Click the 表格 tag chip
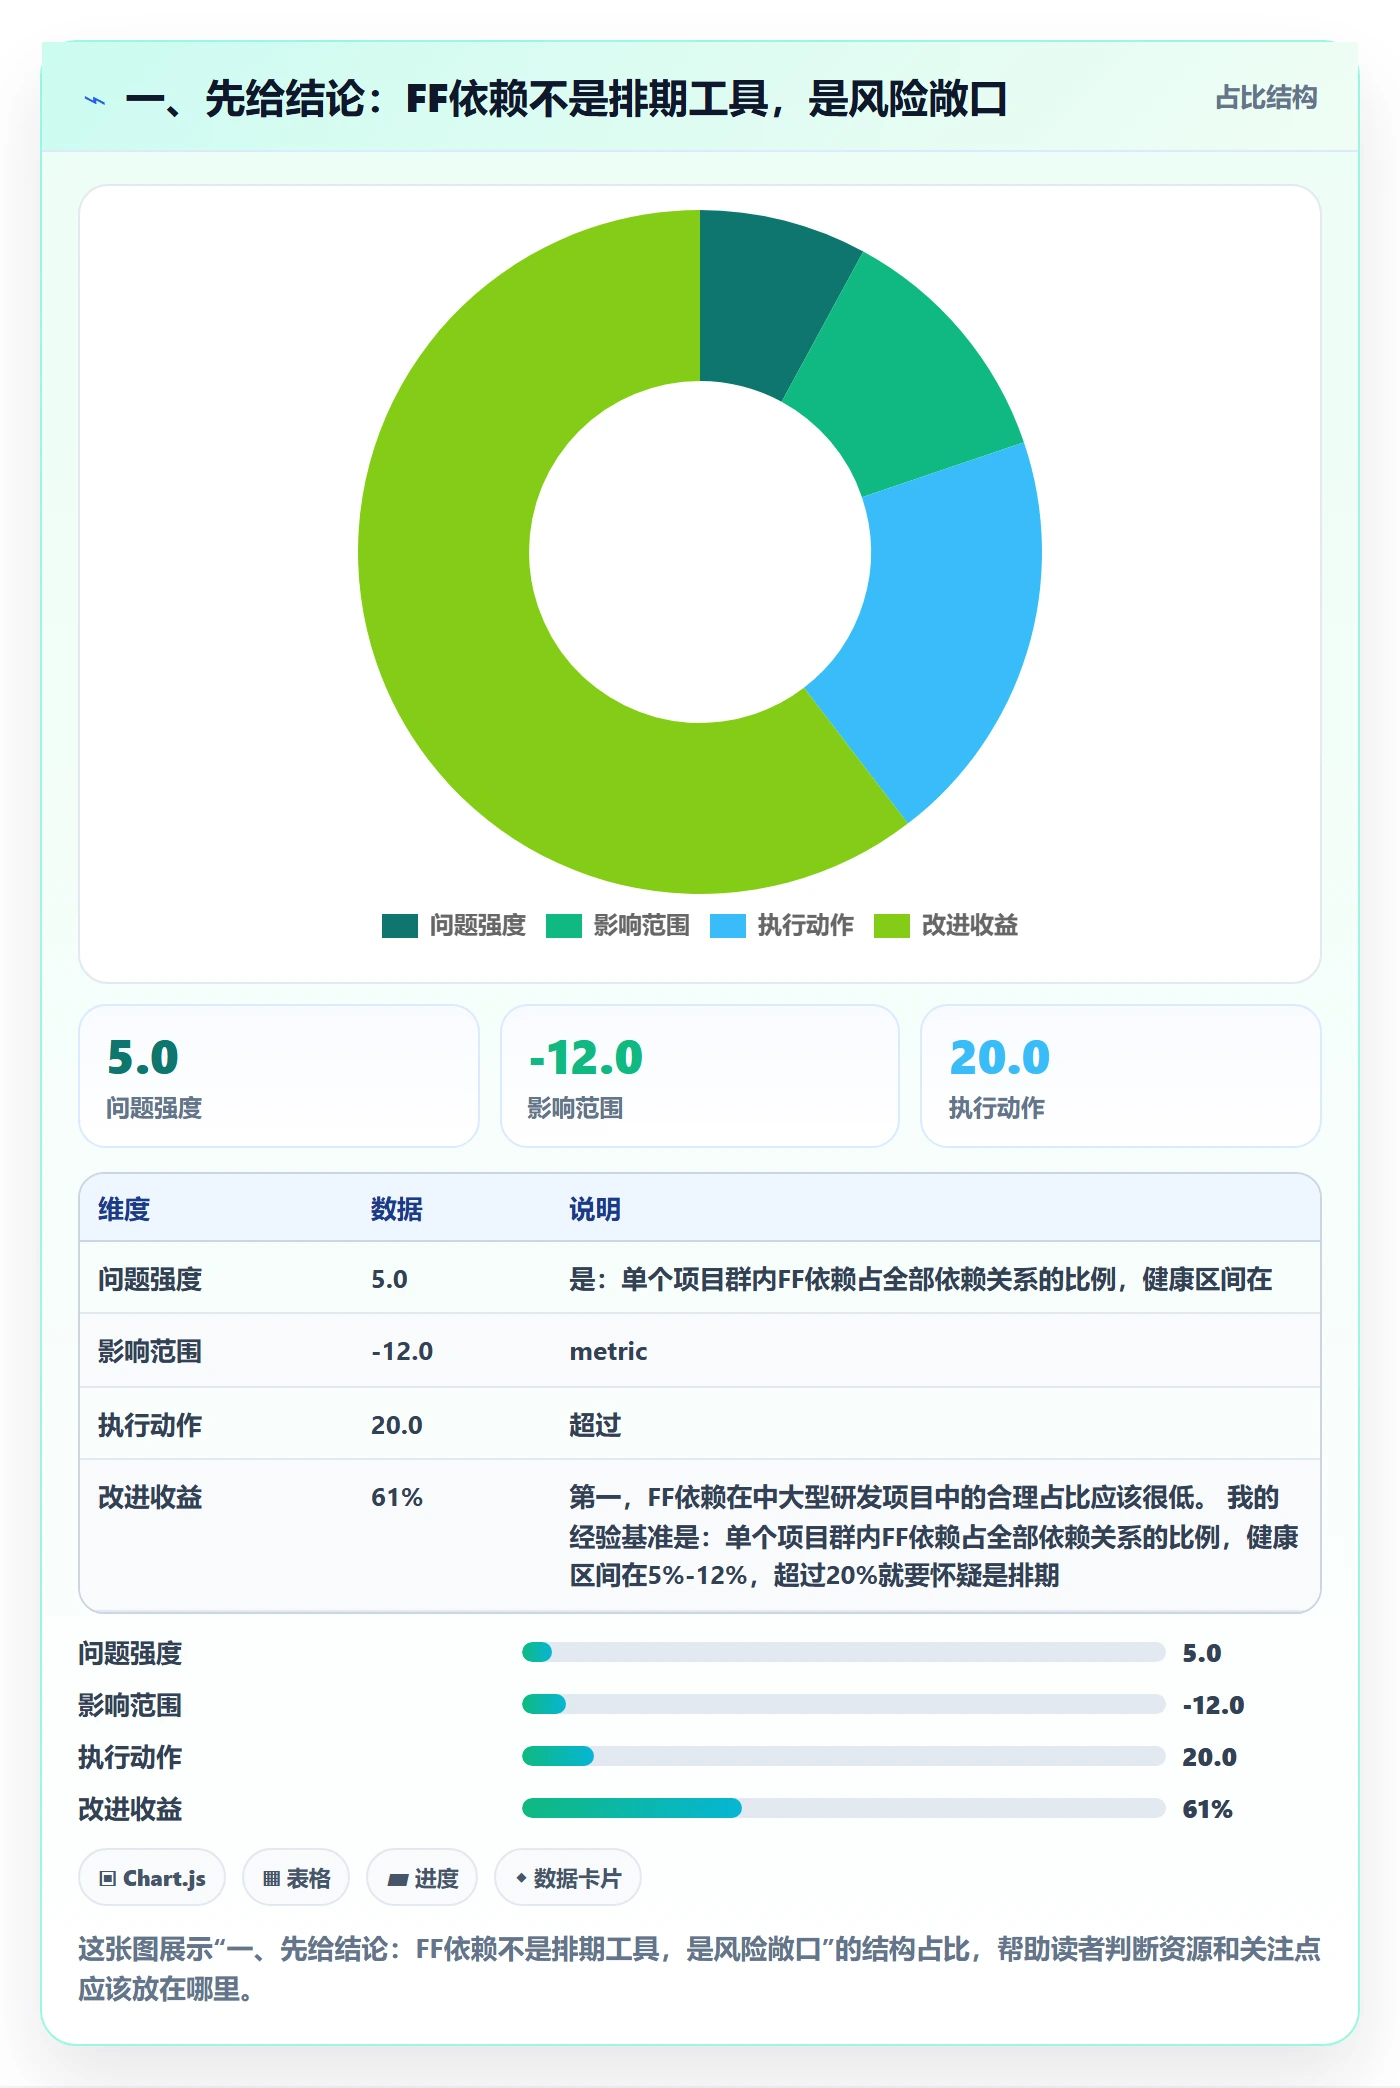Screen dimensions: 1400x2088 click(x=296, y=1878)
